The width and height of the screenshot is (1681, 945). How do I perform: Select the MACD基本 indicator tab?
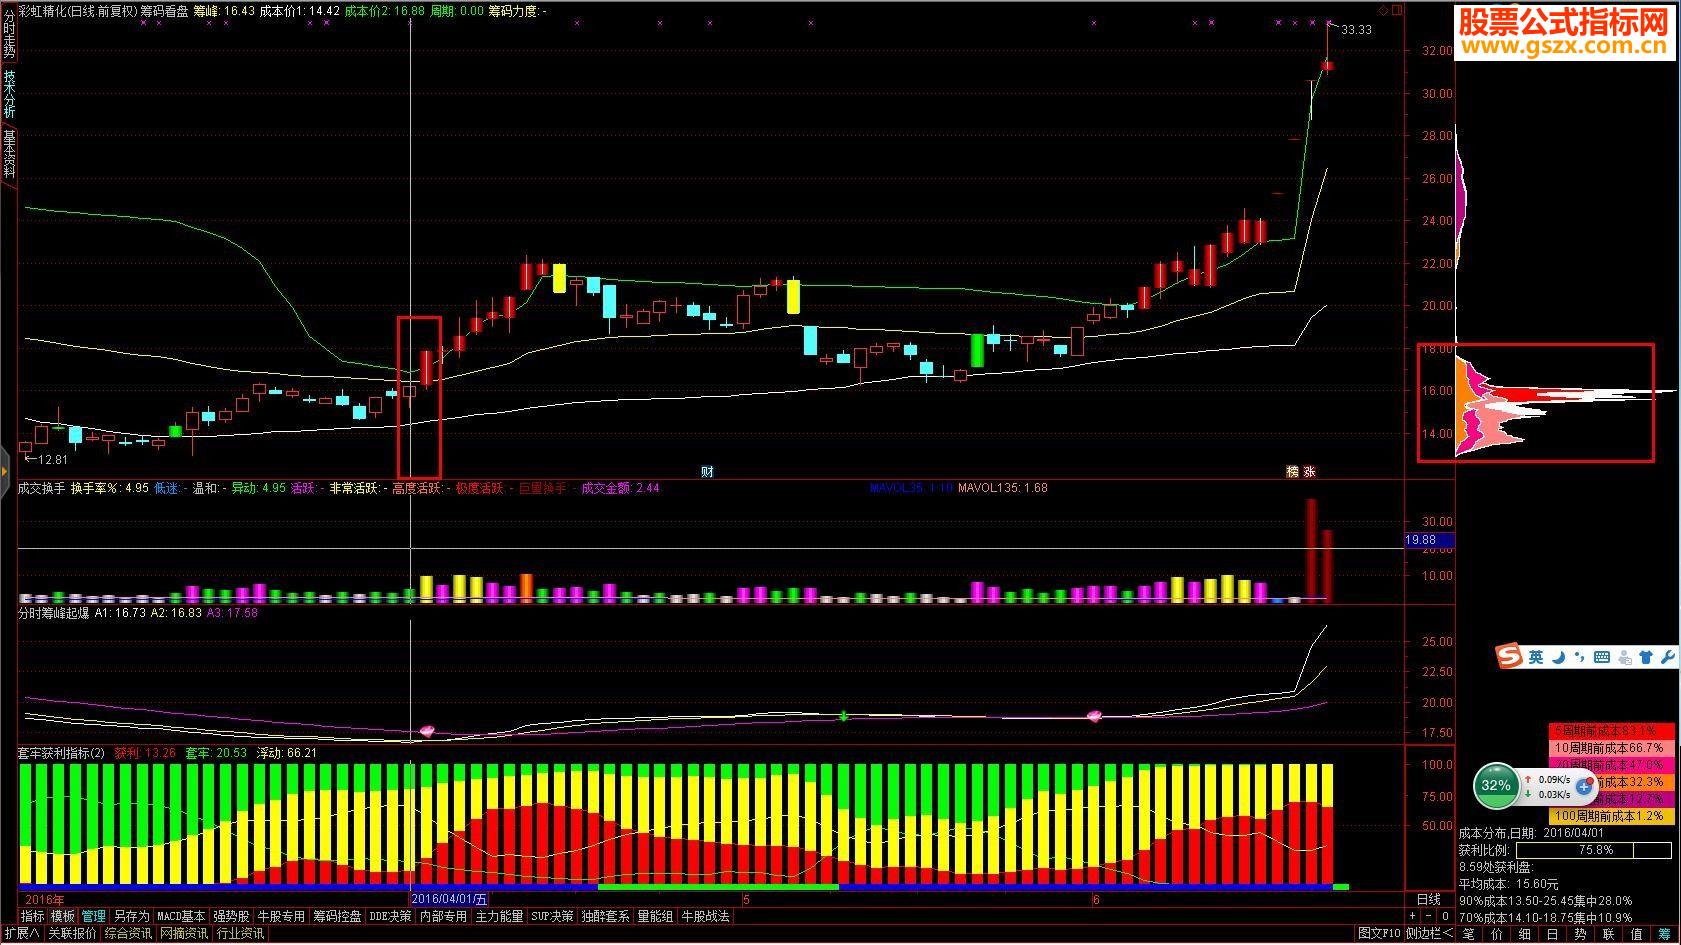[181, 916]
